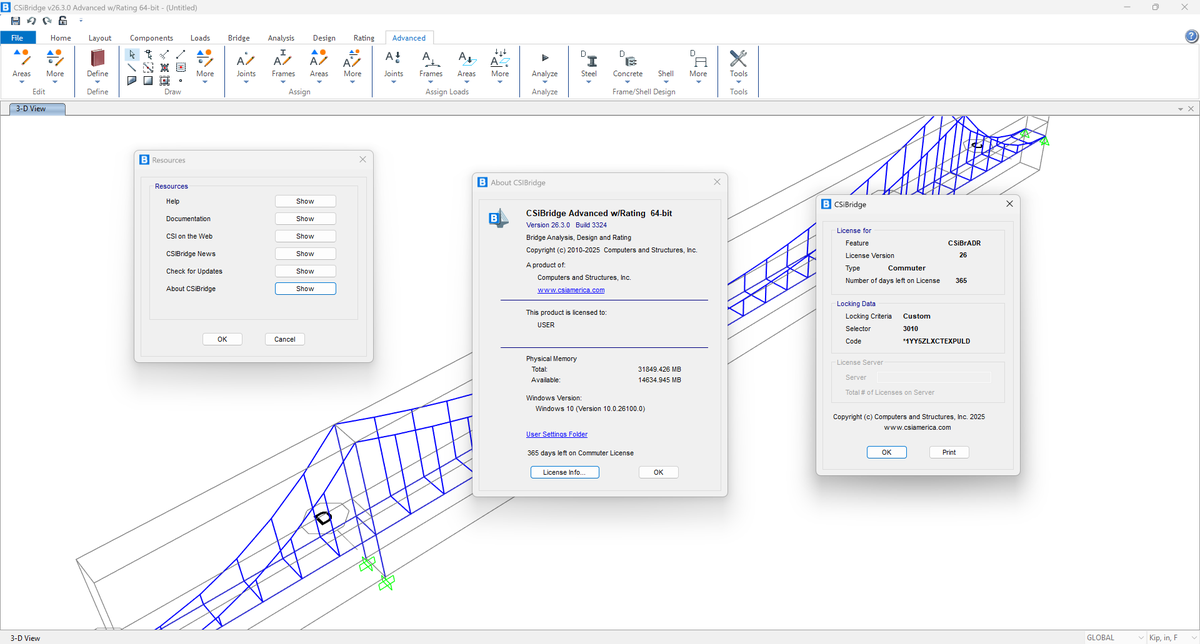The height and width of the screenshot is (644, 1200).
Task: Toggle the model lock icon
Action: tap(63, 21)
